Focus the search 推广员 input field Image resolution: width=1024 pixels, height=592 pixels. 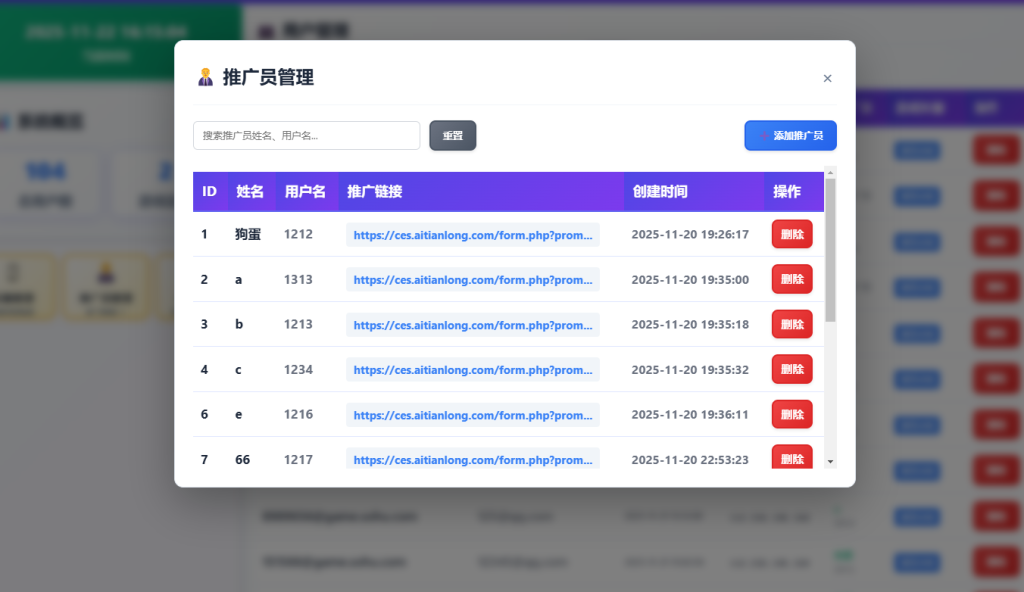[x=306, y=135]
